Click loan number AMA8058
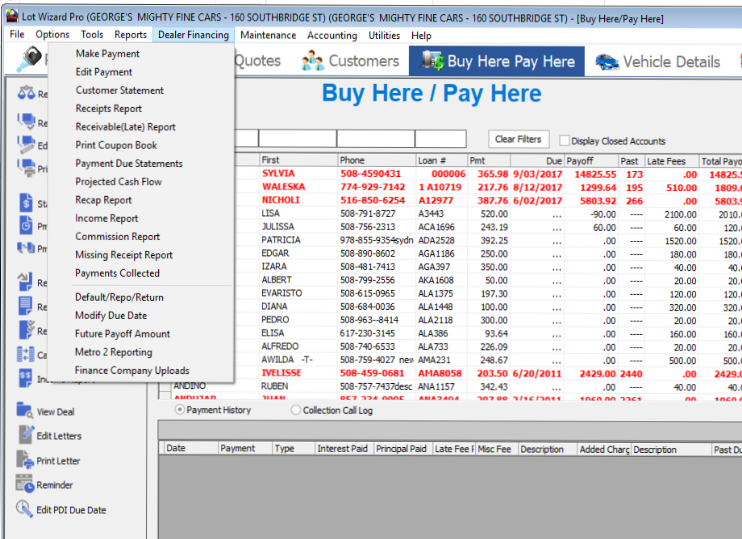Viewport: 742px width, 539px height. 440,373
